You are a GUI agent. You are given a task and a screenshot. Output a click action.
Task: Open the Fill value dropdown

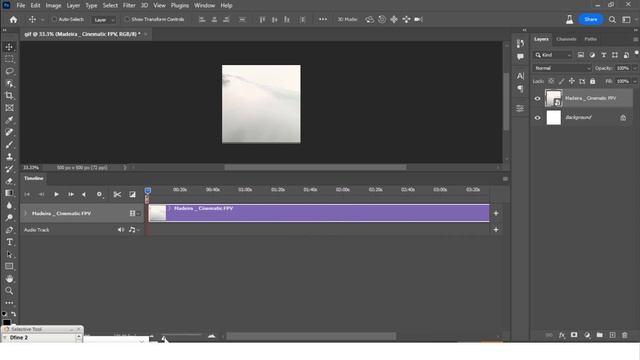pyautogui.click(x=635, y=81)
